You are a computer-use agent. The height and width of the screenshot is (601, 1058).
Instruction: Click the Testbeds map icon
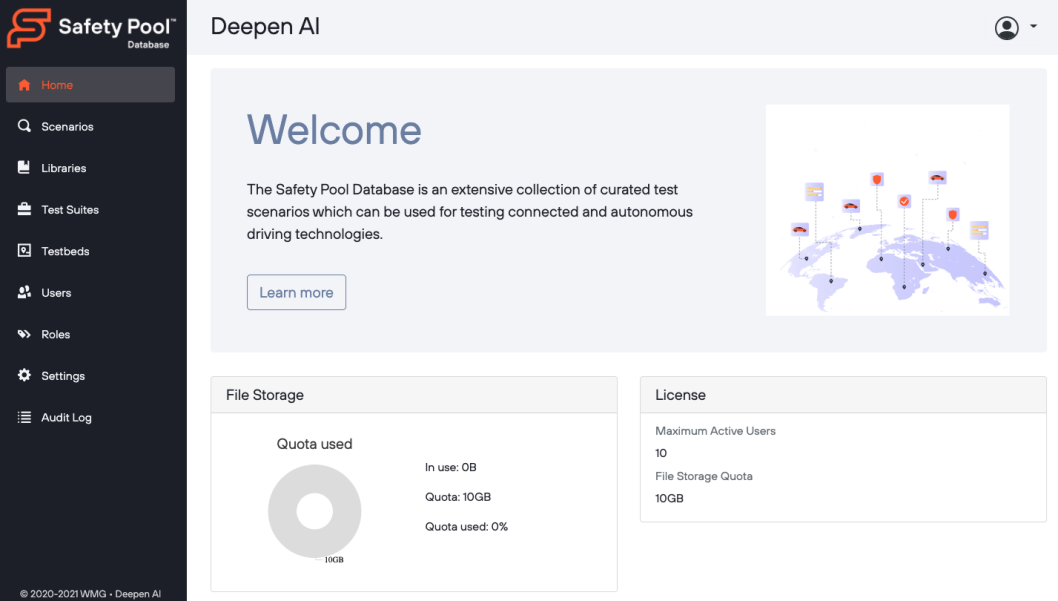click(24, 251)
